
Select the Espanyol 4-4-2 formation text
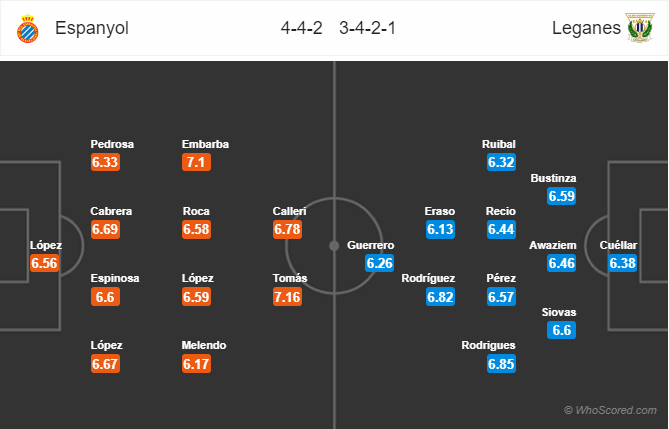coord(301,28)
